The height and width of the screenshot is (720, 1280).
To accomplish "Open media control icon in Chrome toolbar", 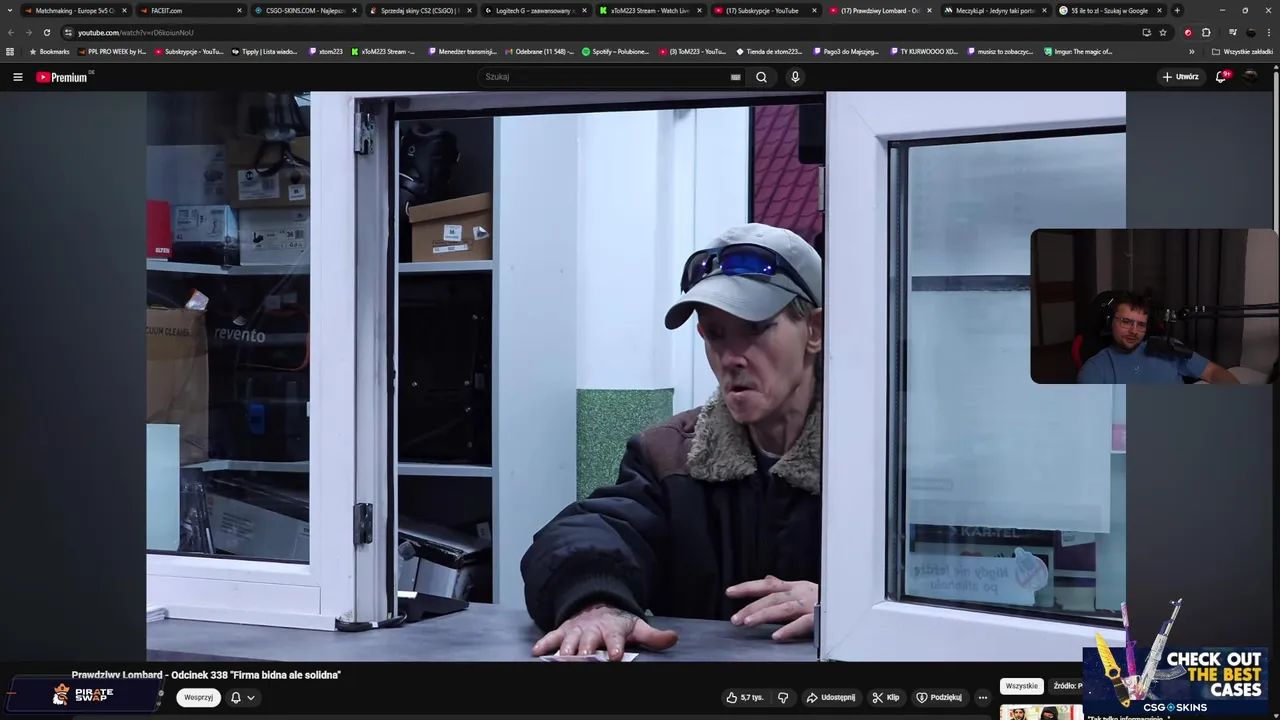I will pyautogui.click(x=1231, y=32).
